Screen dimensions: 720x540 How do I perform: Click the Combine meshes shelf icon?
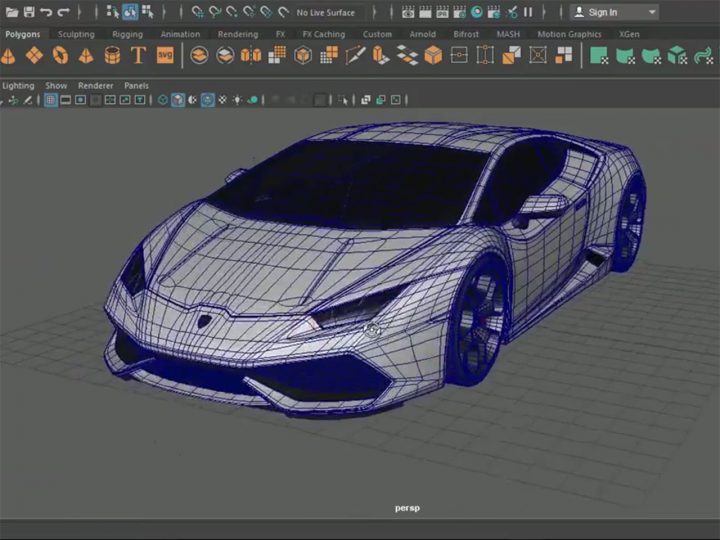tap(199, 55)
